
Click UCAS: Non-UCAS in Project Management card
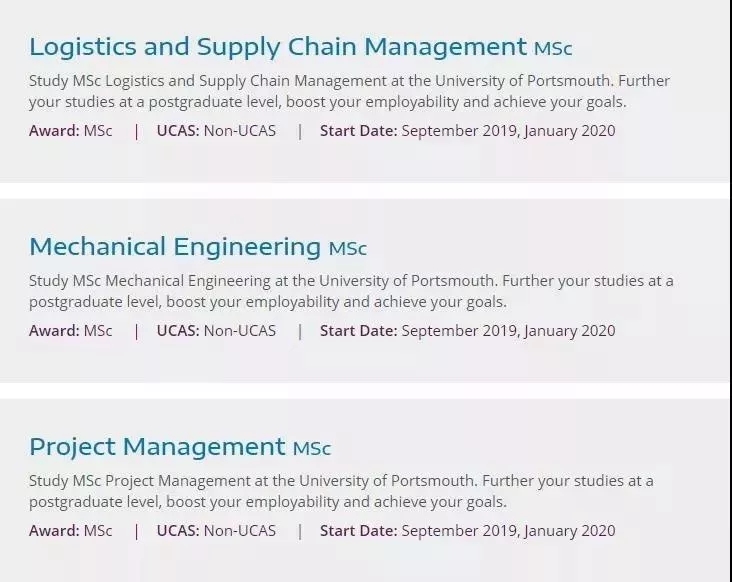(216, 531)
